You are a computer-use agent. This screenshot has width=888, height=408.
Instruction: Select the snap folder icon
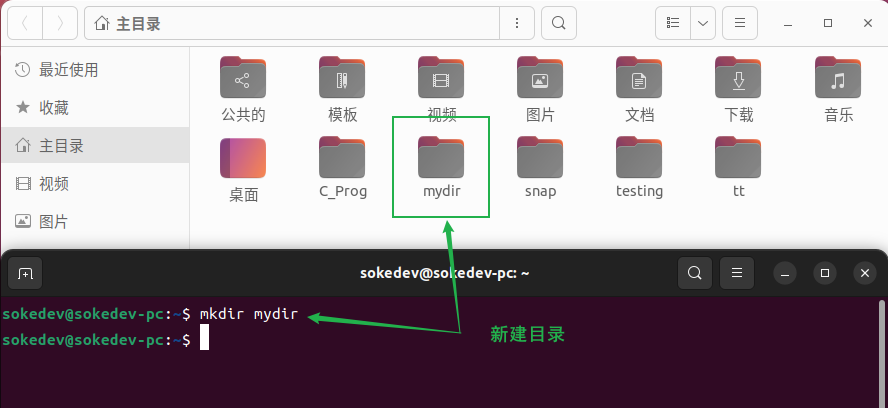pyautogui.click(x=540, y=157)
